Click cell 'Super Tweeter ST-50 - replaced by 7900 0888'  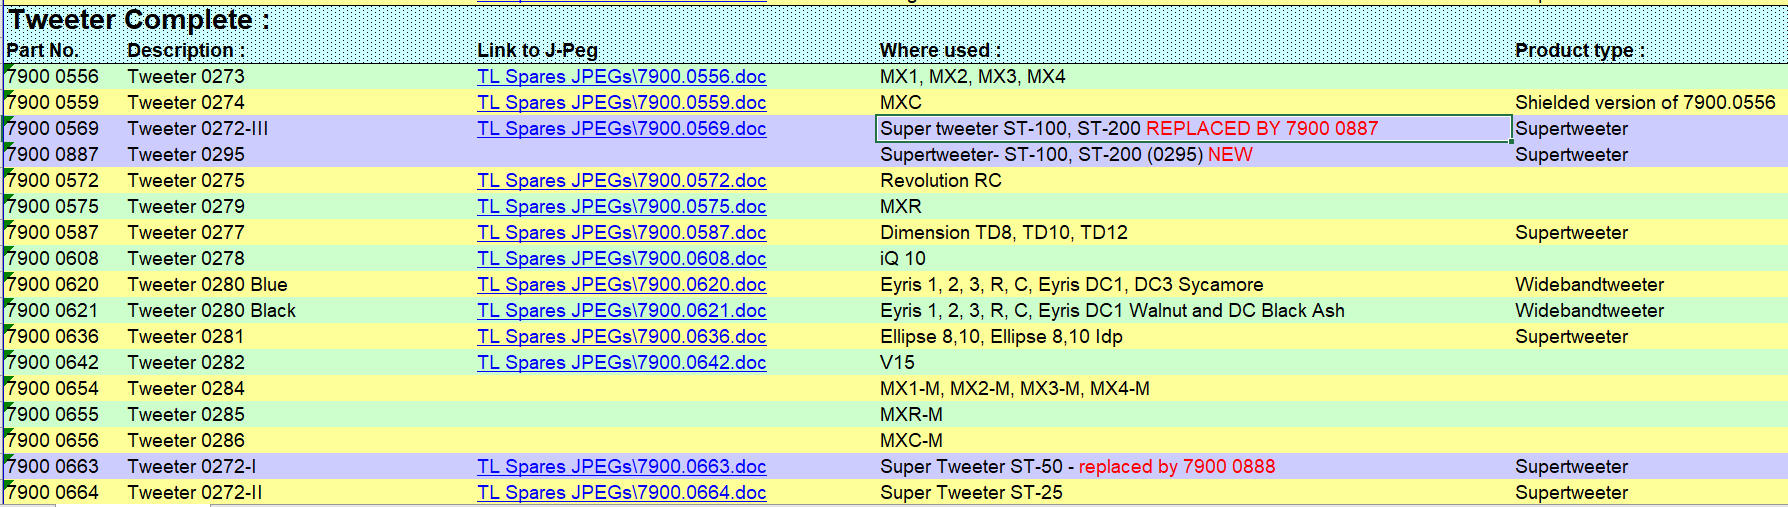pos(1078,467)
